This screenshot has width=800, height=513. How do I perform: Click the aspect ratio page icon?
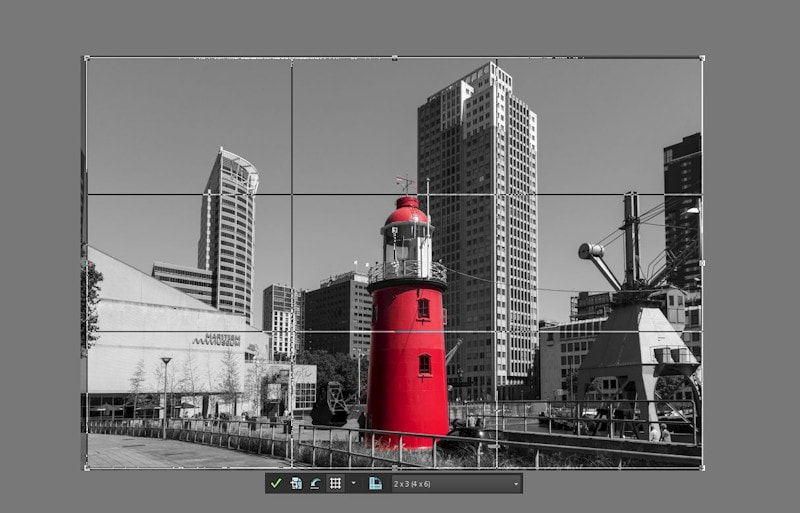point(375,483)
